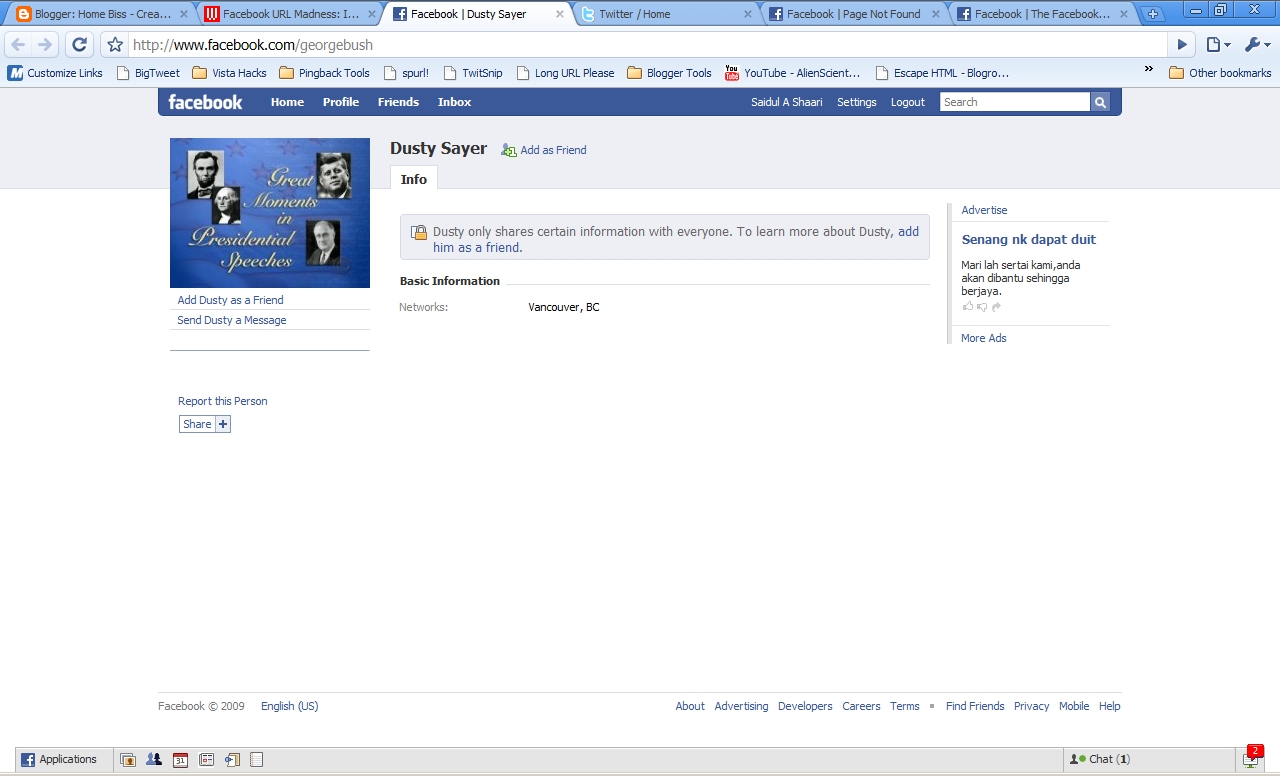Click the spurl! bookmark
The width and height of the screenshot is (1280, 776).
click(406, 73)
